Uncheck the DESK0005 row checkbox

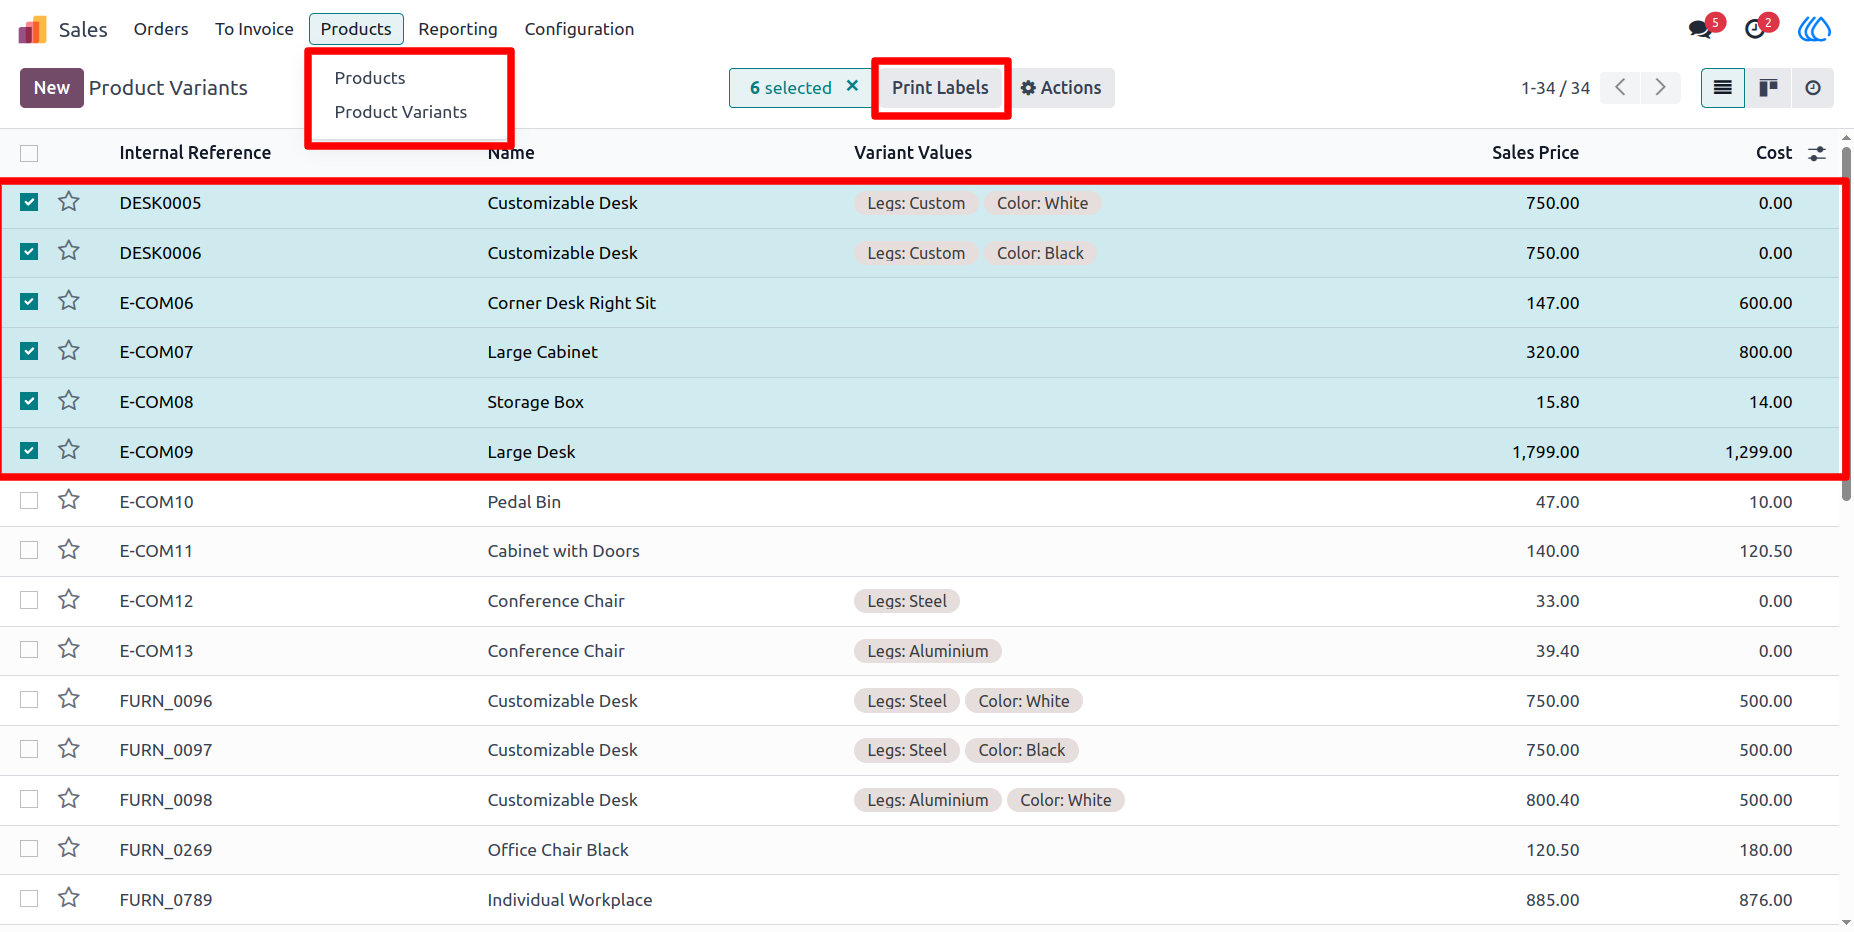pos(29,202)
